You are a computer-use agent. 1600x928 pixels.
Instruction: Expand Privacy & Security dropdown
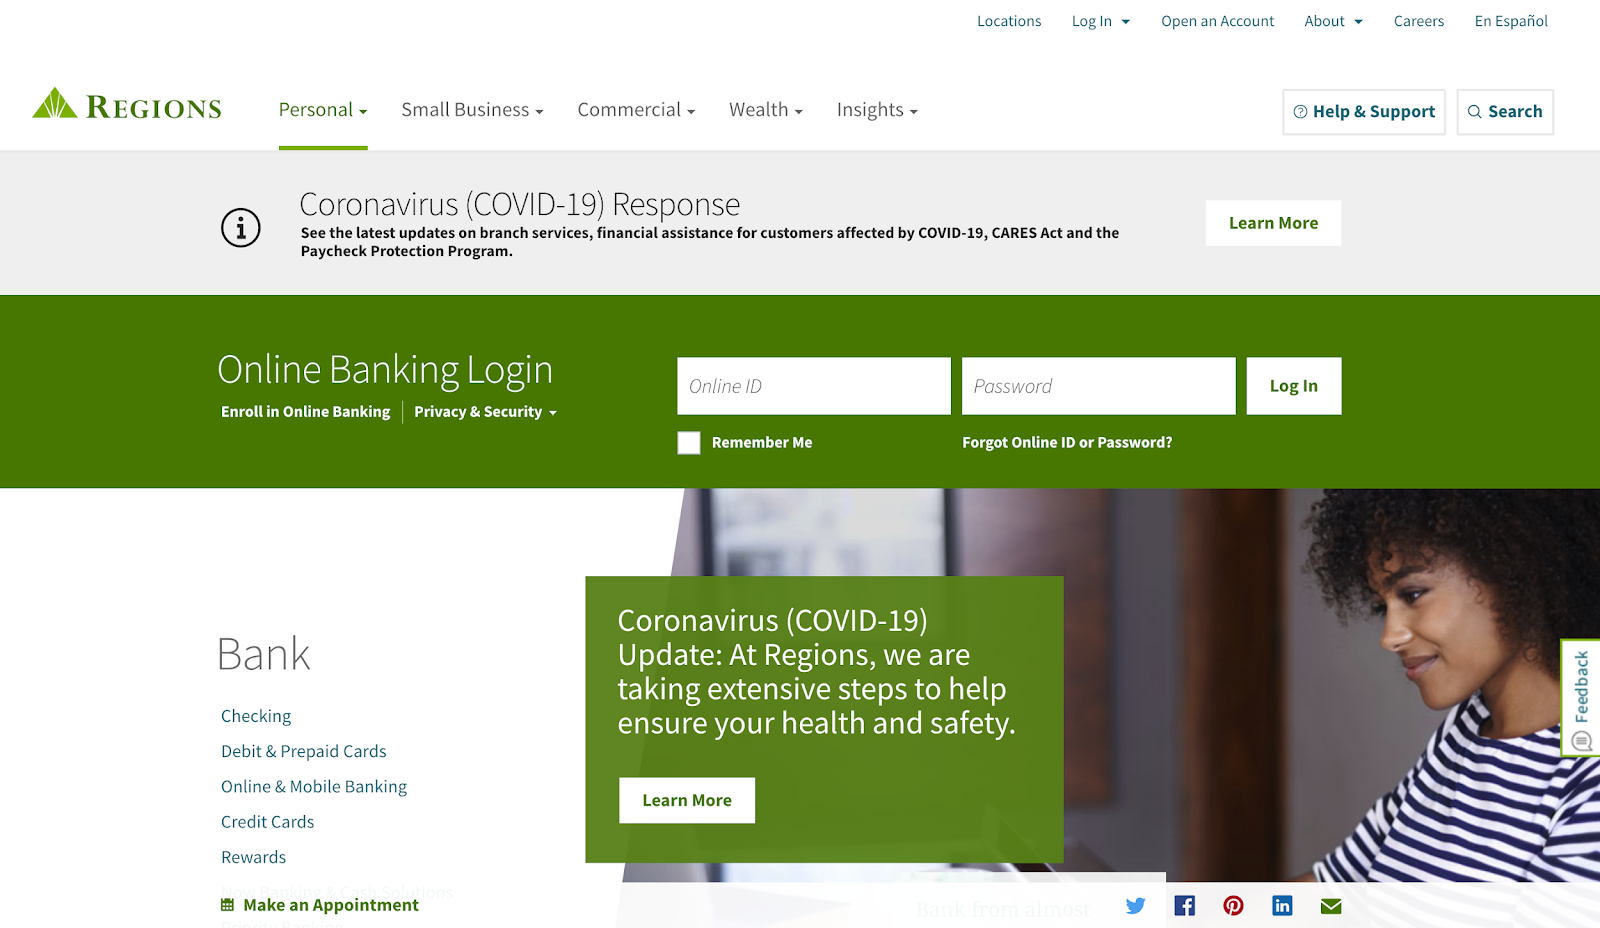point(485,412)
